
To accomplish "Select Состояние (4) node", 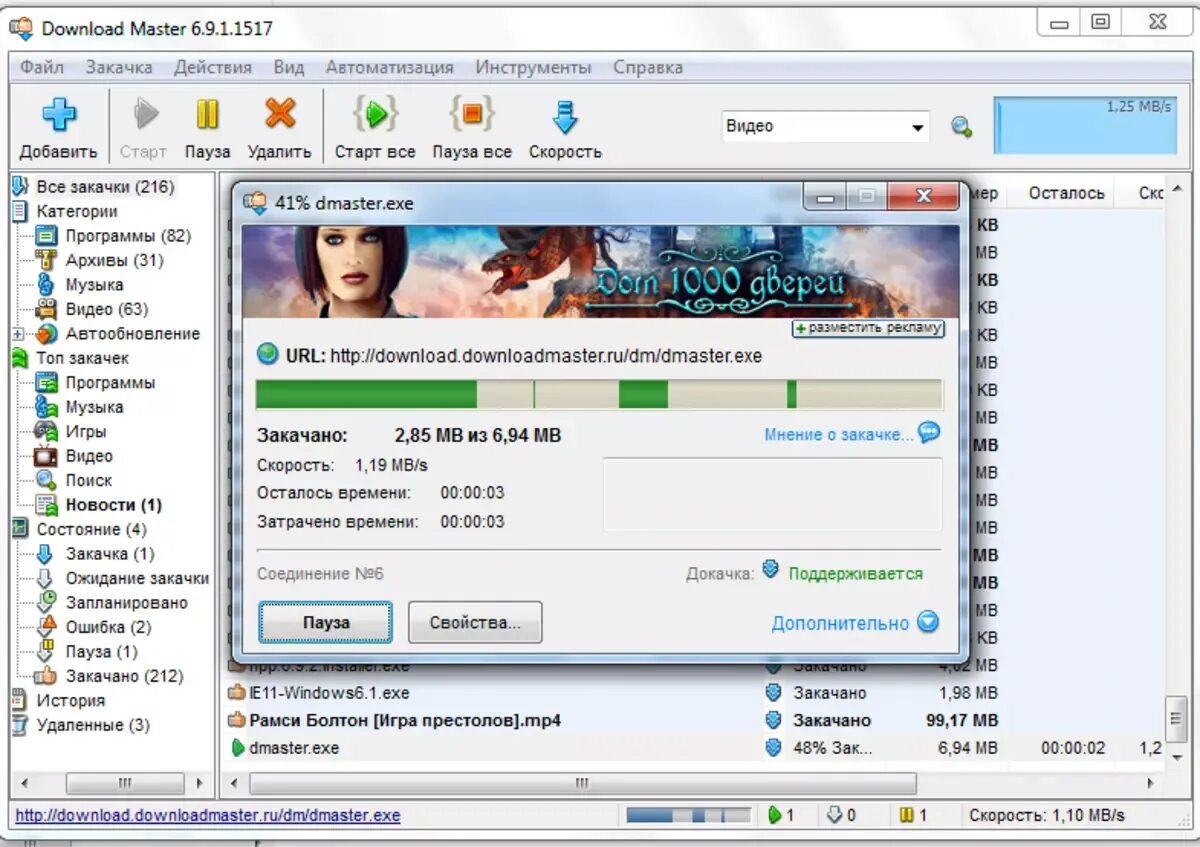I will coord(91,529).
